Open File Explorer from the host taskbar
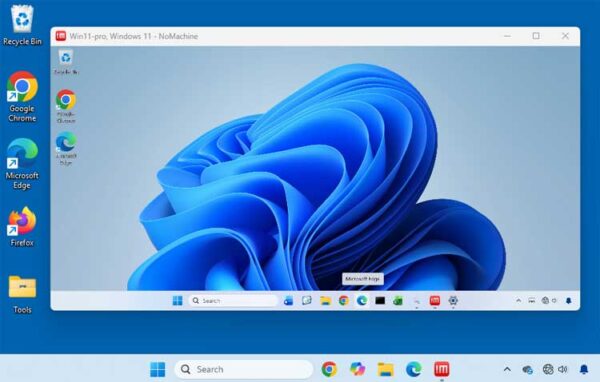 click(386, 369)
